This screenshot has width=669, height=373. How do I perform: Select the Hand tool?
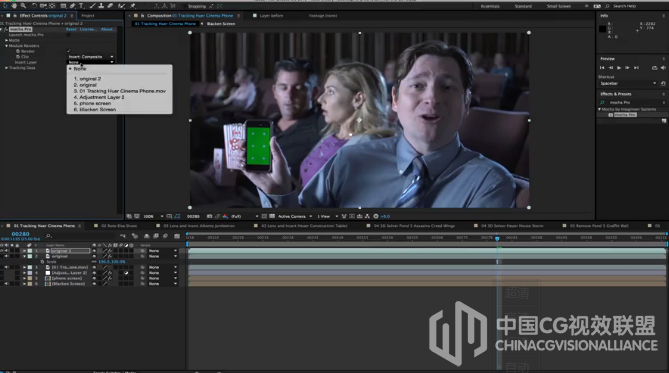point(14,6)
